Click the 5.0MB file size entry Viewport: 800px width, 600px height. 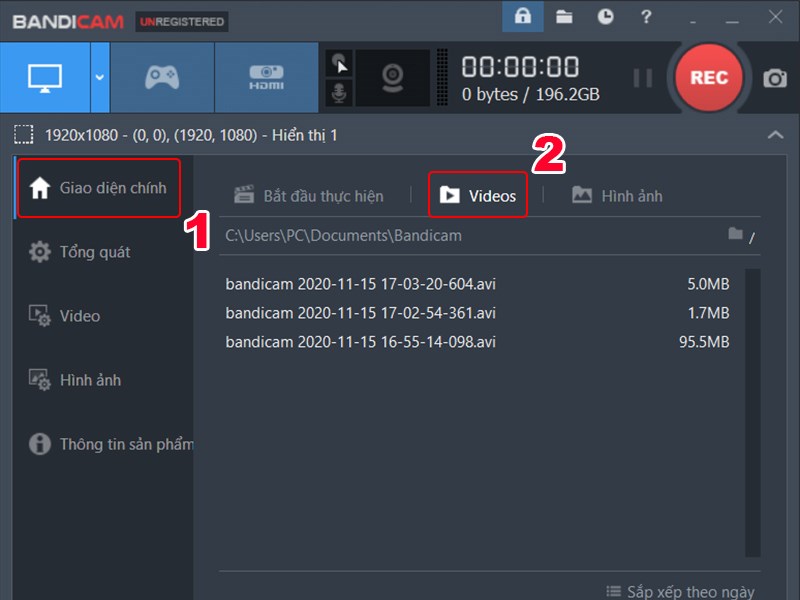708,284
